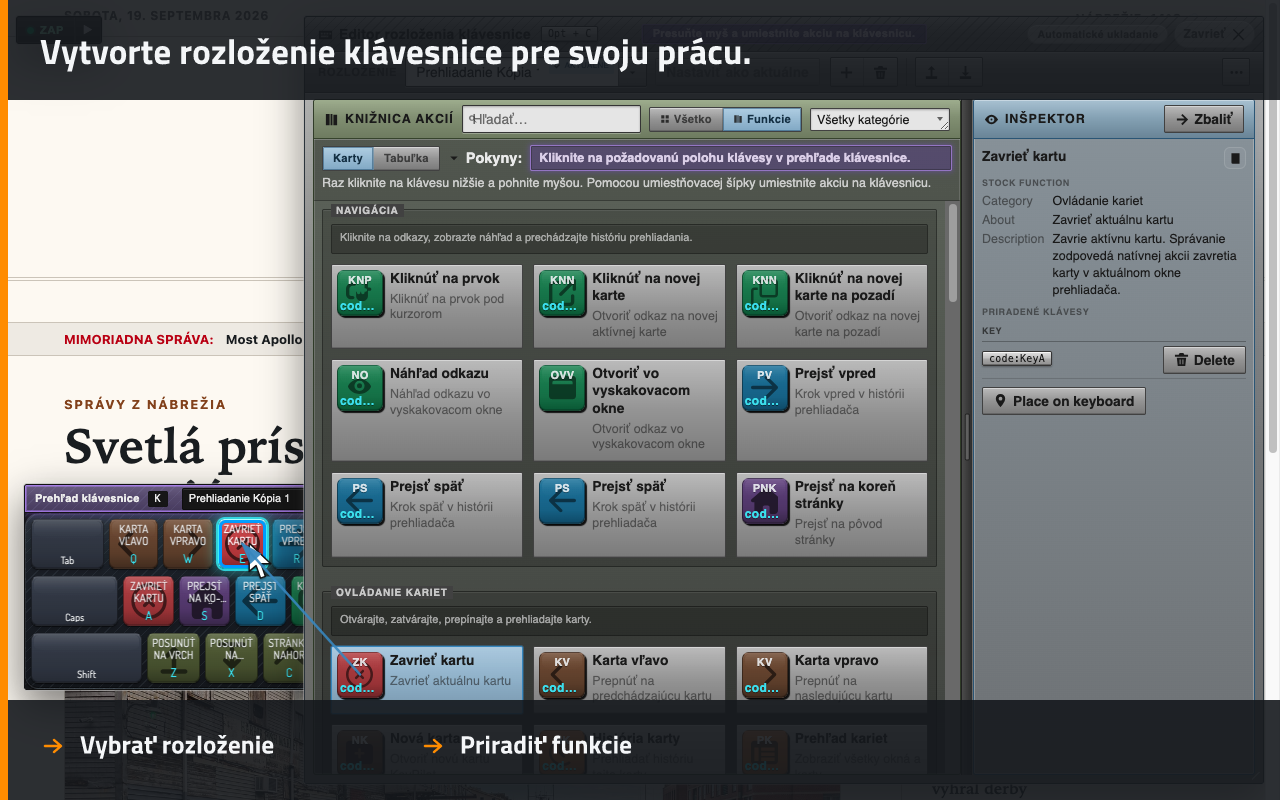The width and height of the screenshot is (1280, 800).
Task: Click the Tab key in keyboard overview
Action: pyautogui.click(x=68, y=544)
